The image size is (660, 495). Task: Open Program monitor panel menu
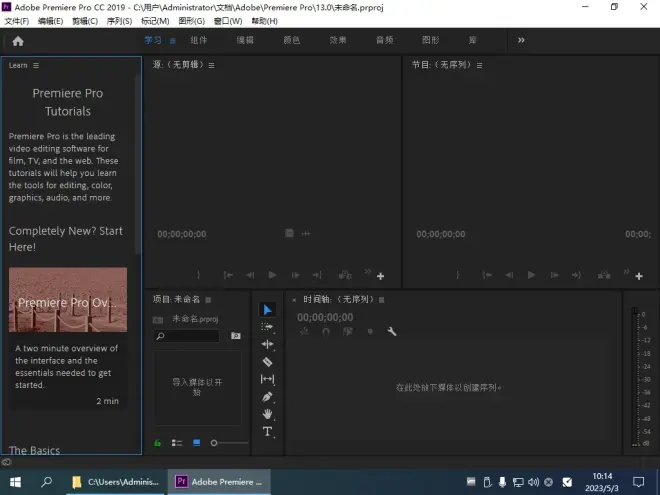[479, 65]
